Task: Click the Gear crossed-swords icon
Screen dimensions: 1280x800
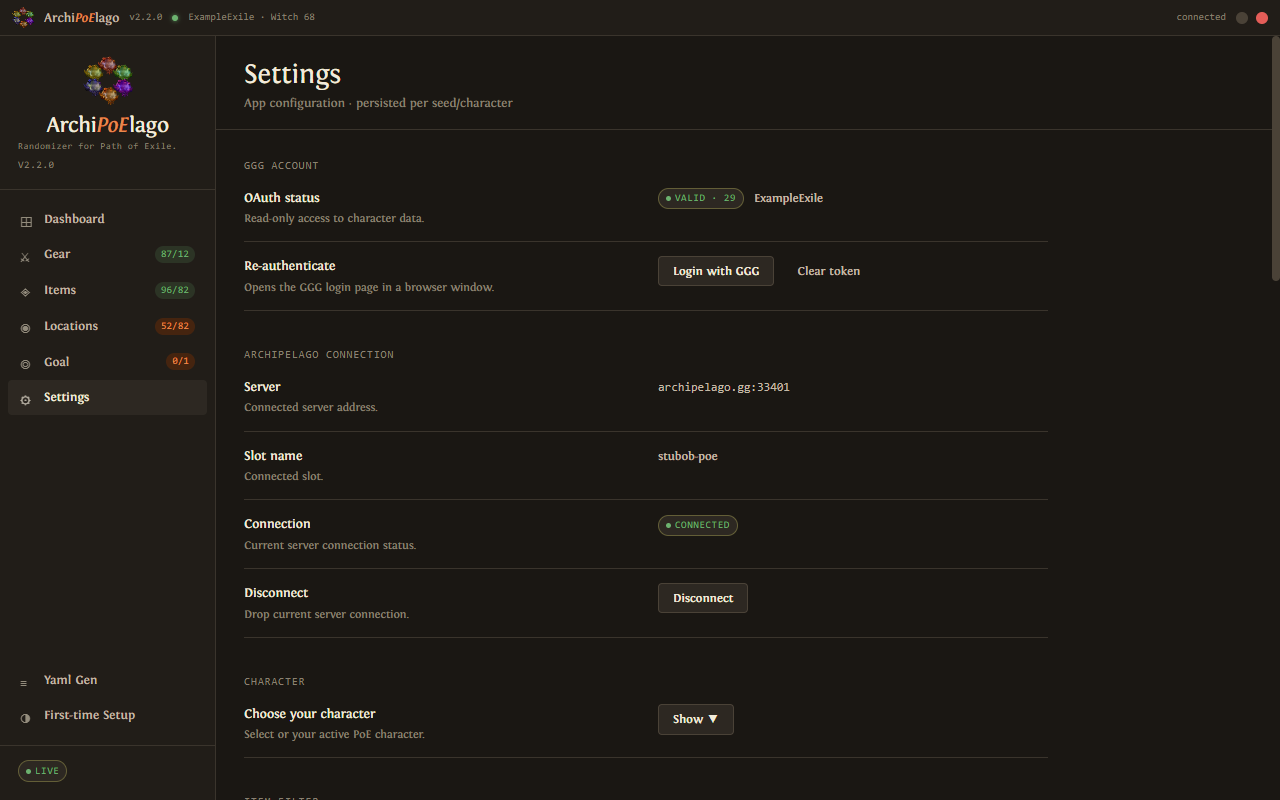Action: [x=25, y=256]
